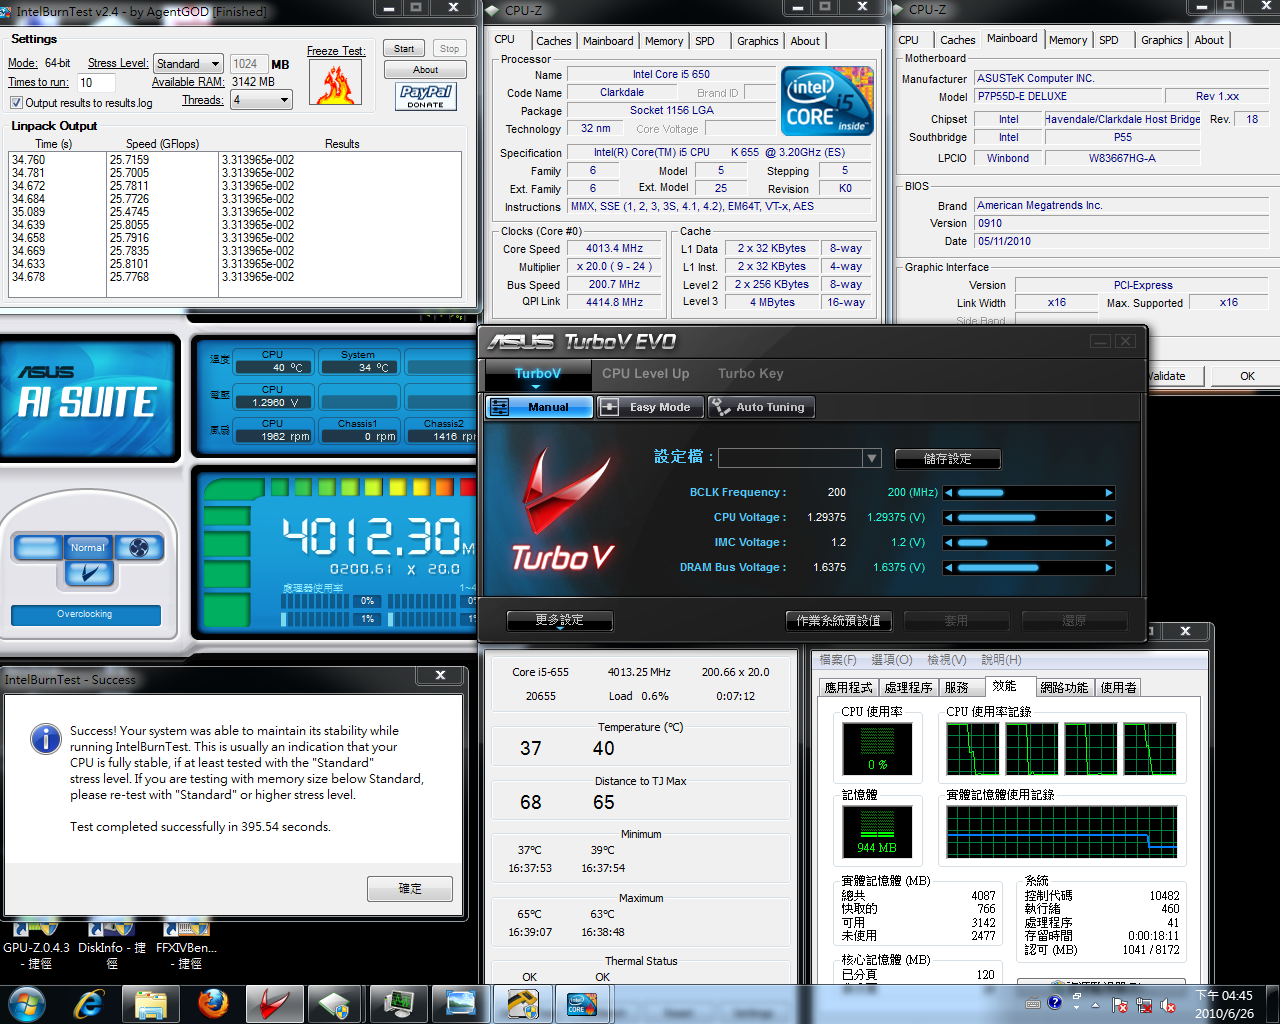This screenshot has height=1024, width=1280.
Task: Click the 作業系統預設值 OS default button
Action: click(838, 621)
